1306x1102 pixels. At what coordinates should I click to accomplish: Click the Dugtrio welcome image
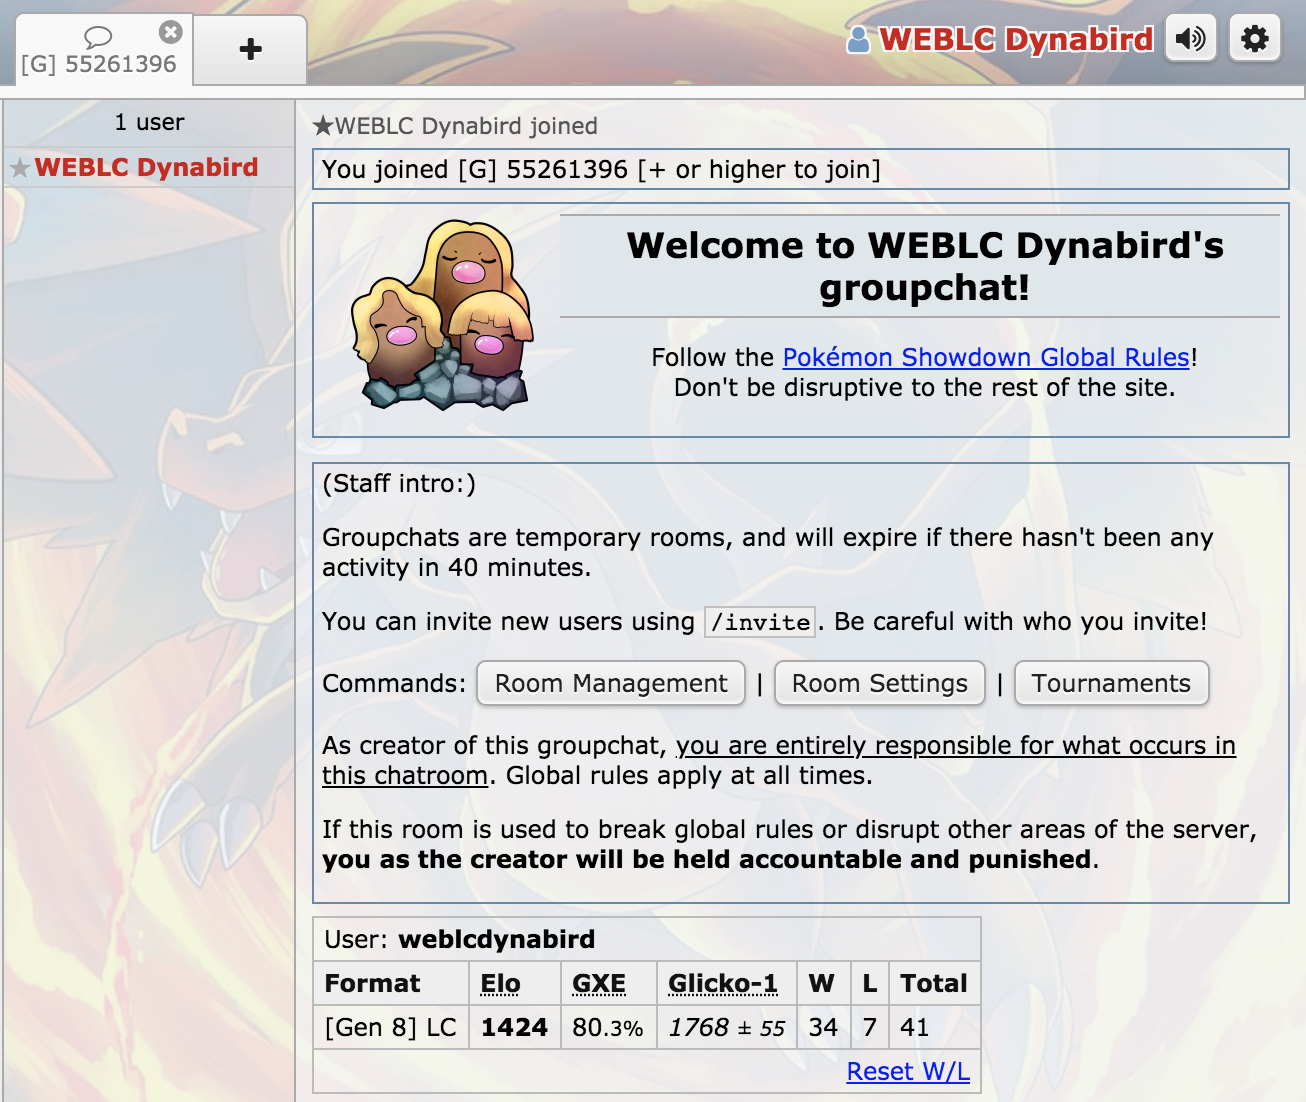coord(443,315)
